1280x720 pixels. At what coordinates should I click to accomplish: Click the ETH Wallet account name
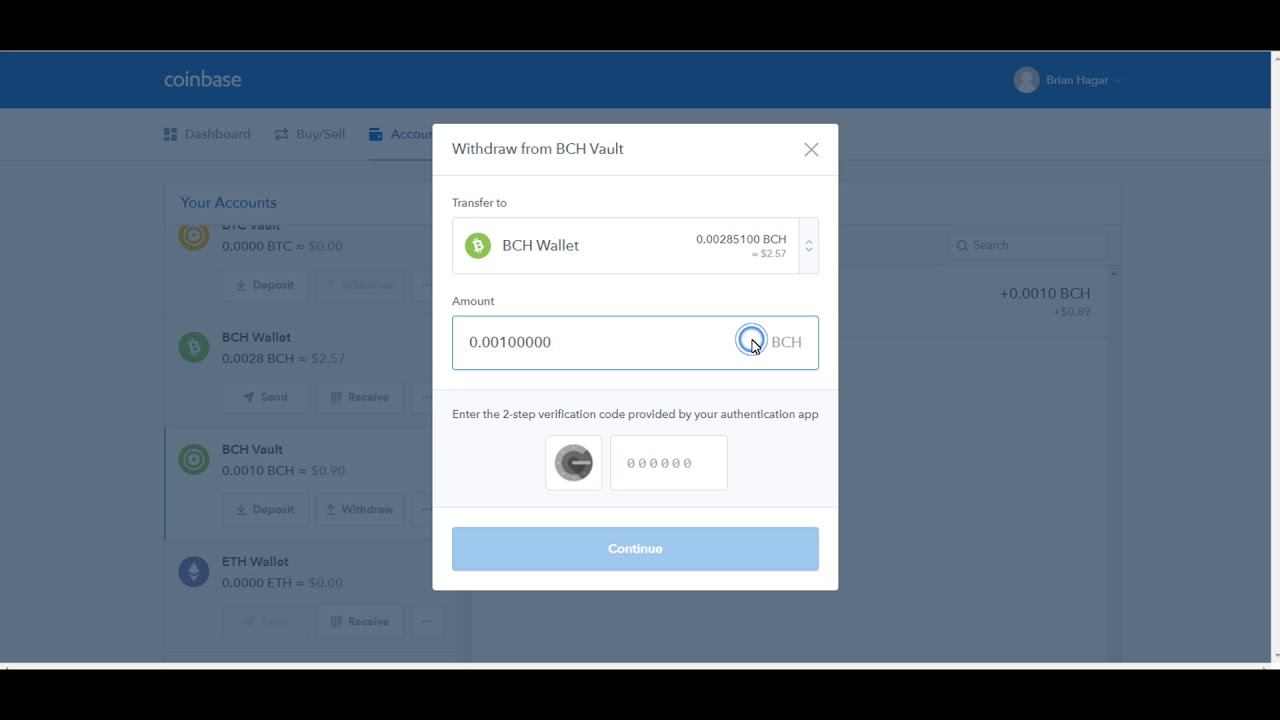coord(255,561)
